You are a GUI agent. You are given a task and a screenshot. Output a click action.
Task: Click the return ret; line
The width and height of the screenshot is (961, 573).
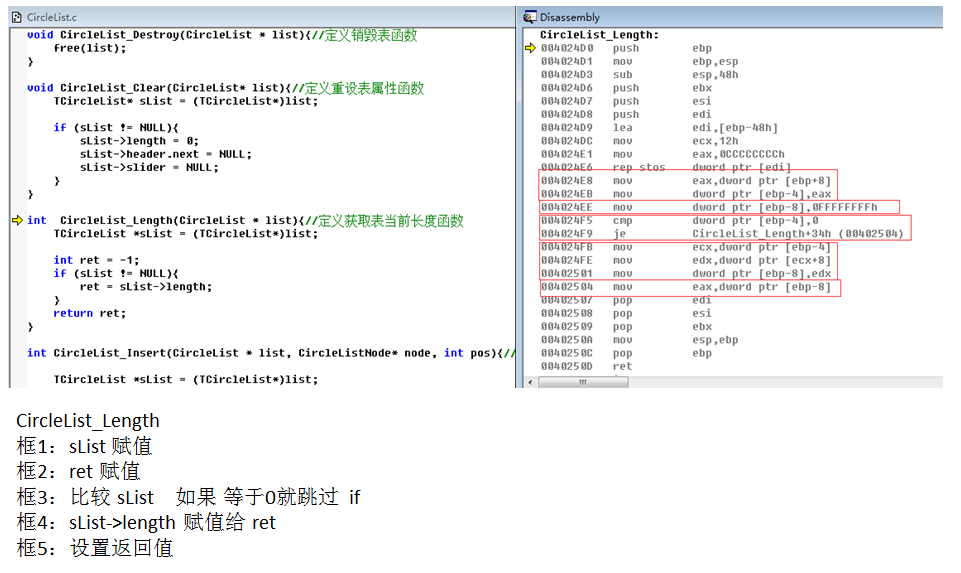click(x=89, y=313)
